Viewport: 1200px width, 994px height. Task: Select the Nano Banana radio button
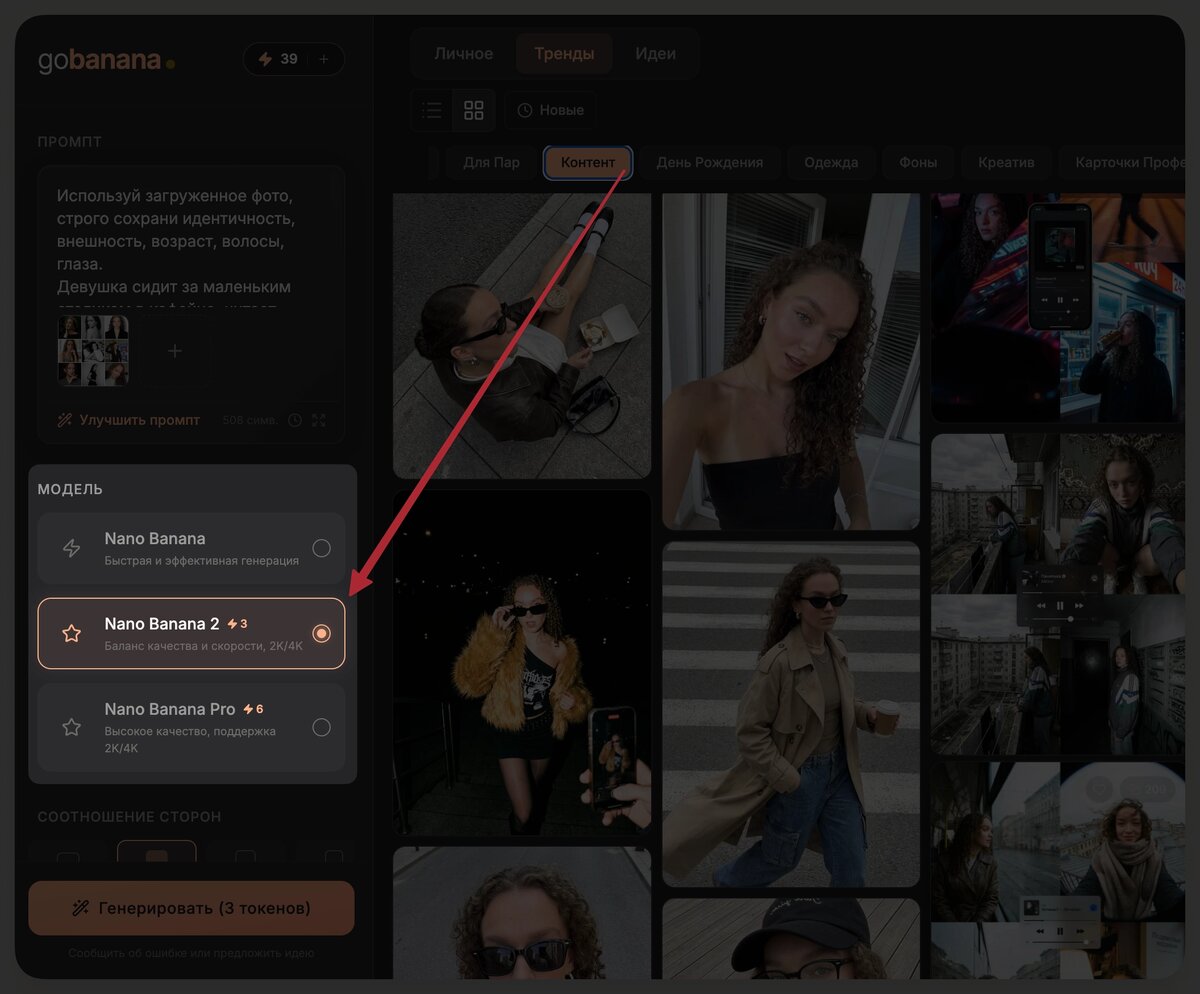coord(321,548)
